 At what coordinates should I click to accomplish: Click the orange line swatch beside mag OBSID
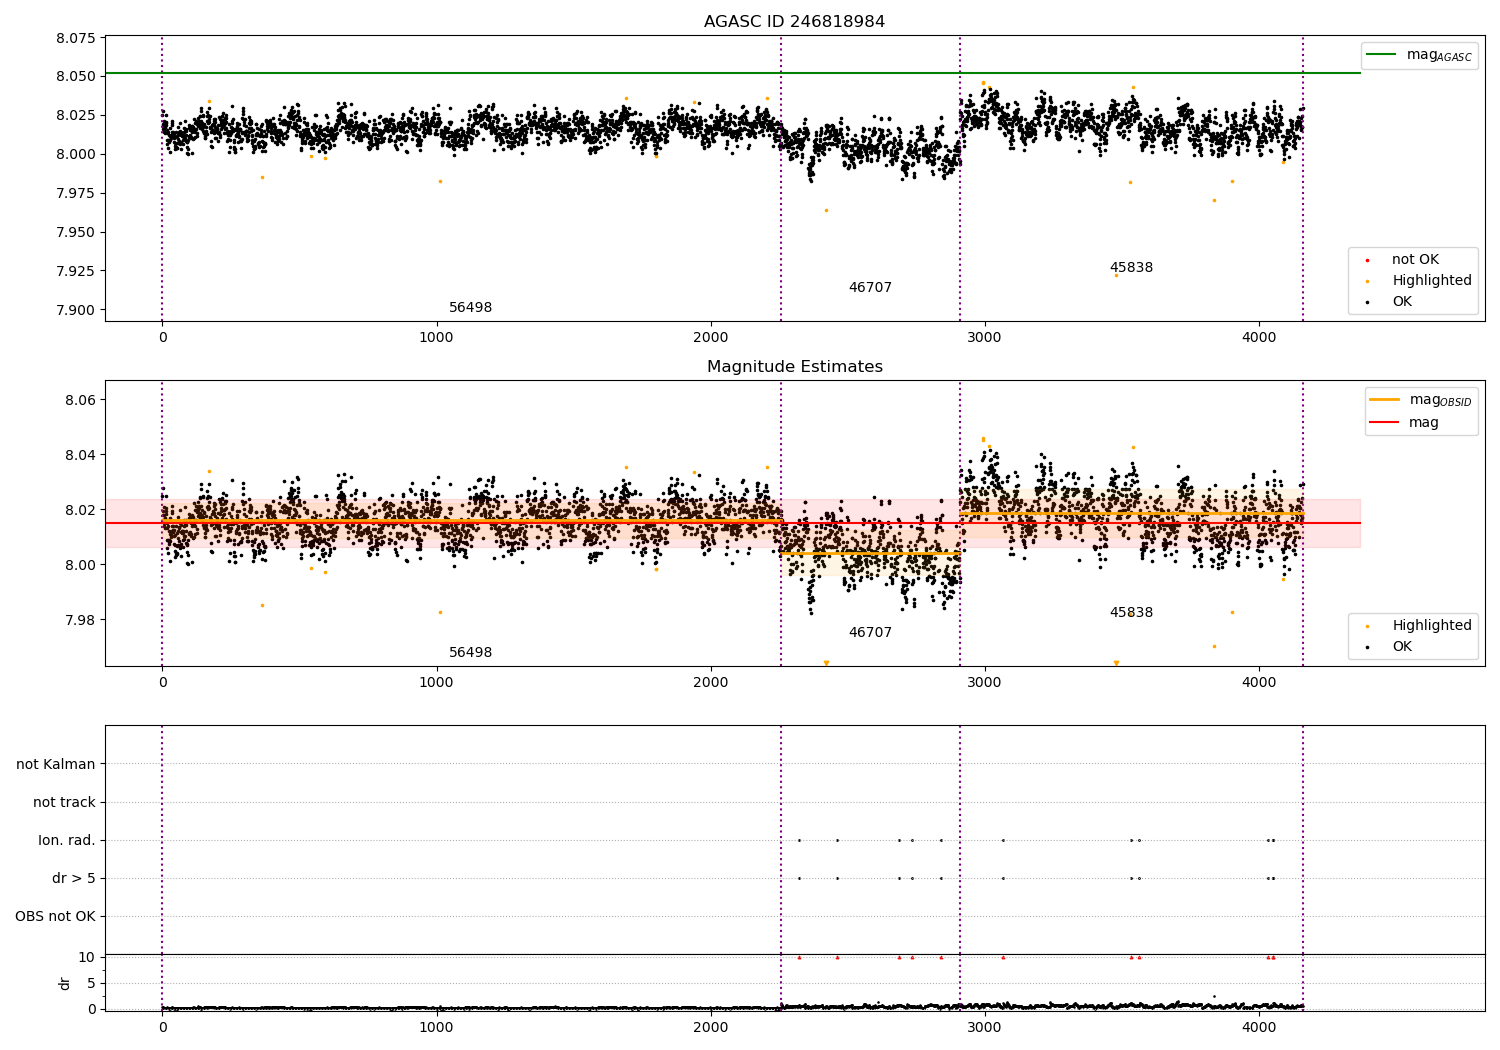tap(1384, 400)
